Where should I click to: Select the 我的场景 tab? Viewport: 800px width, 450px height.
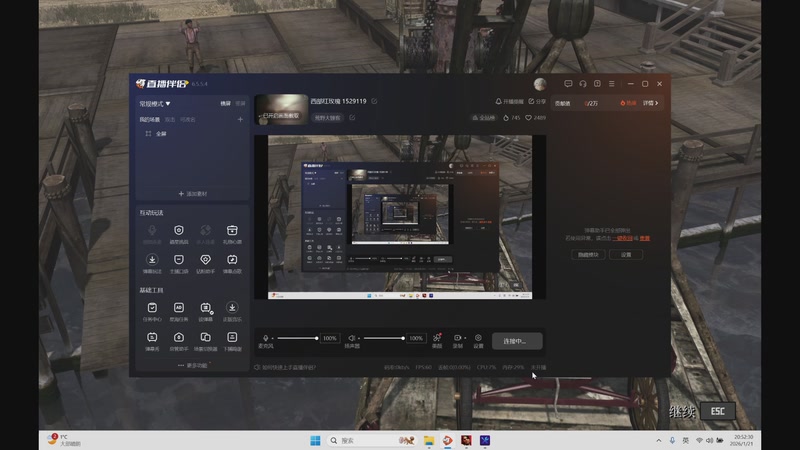click(149, 119)
